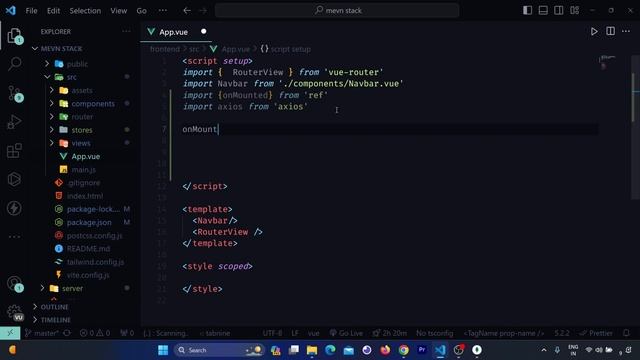Click the sync changes icon next to master
This screenshot has width=640, height=360.
pos(67,333)
